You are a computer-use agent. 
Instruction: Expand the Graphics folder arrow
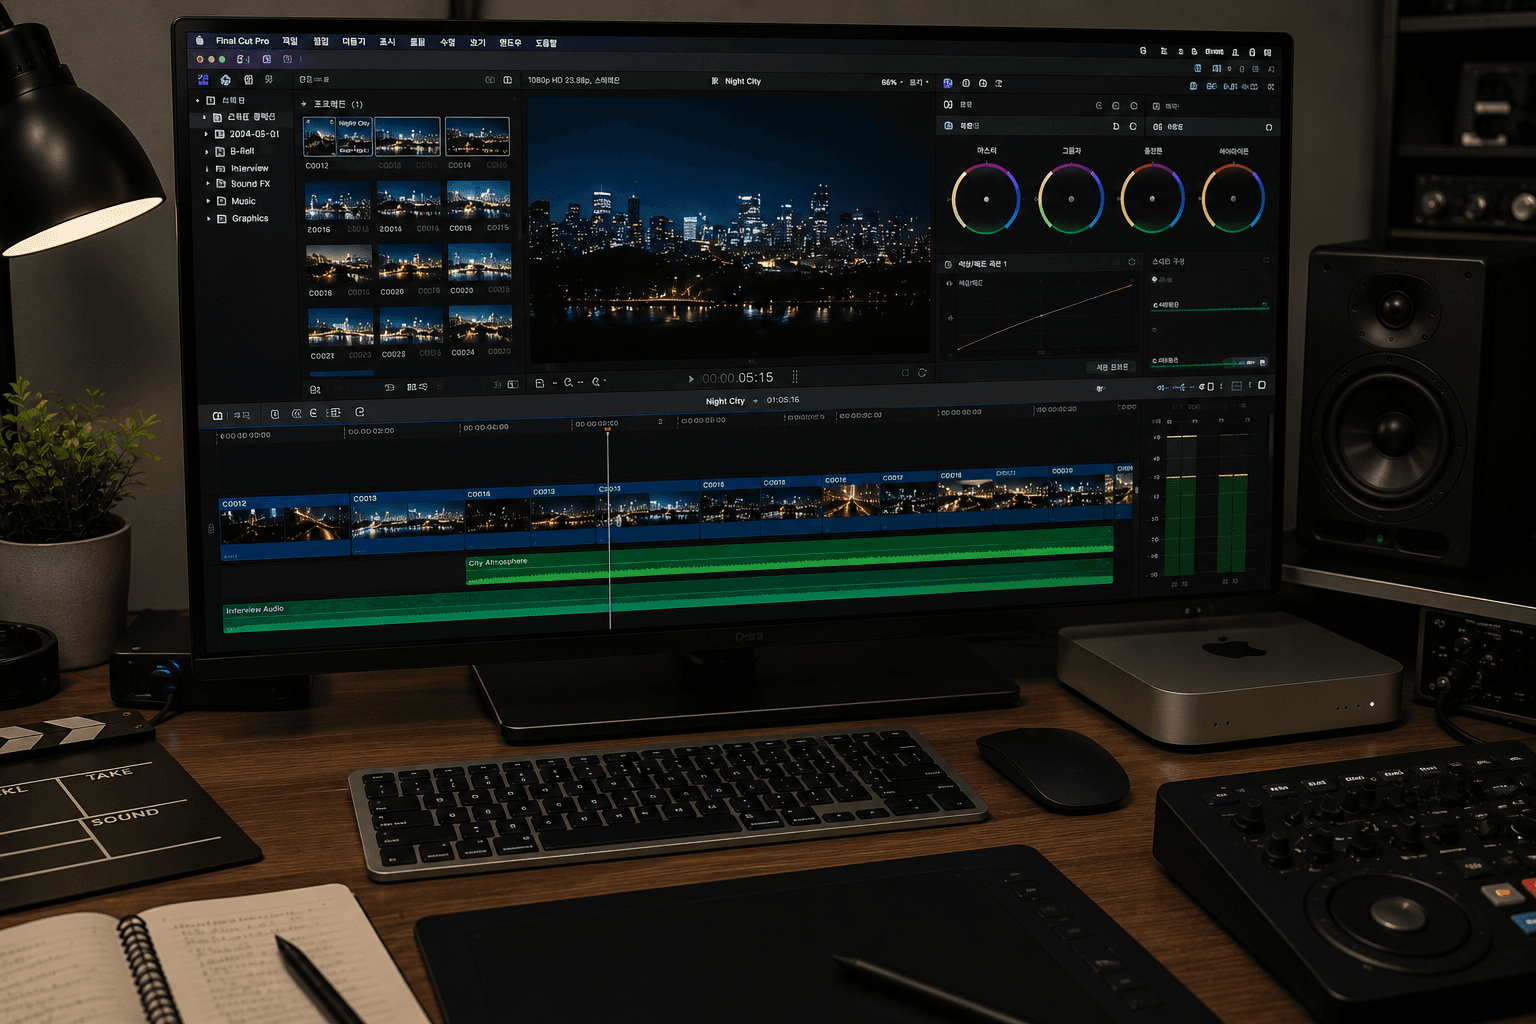tap(209, 218)
